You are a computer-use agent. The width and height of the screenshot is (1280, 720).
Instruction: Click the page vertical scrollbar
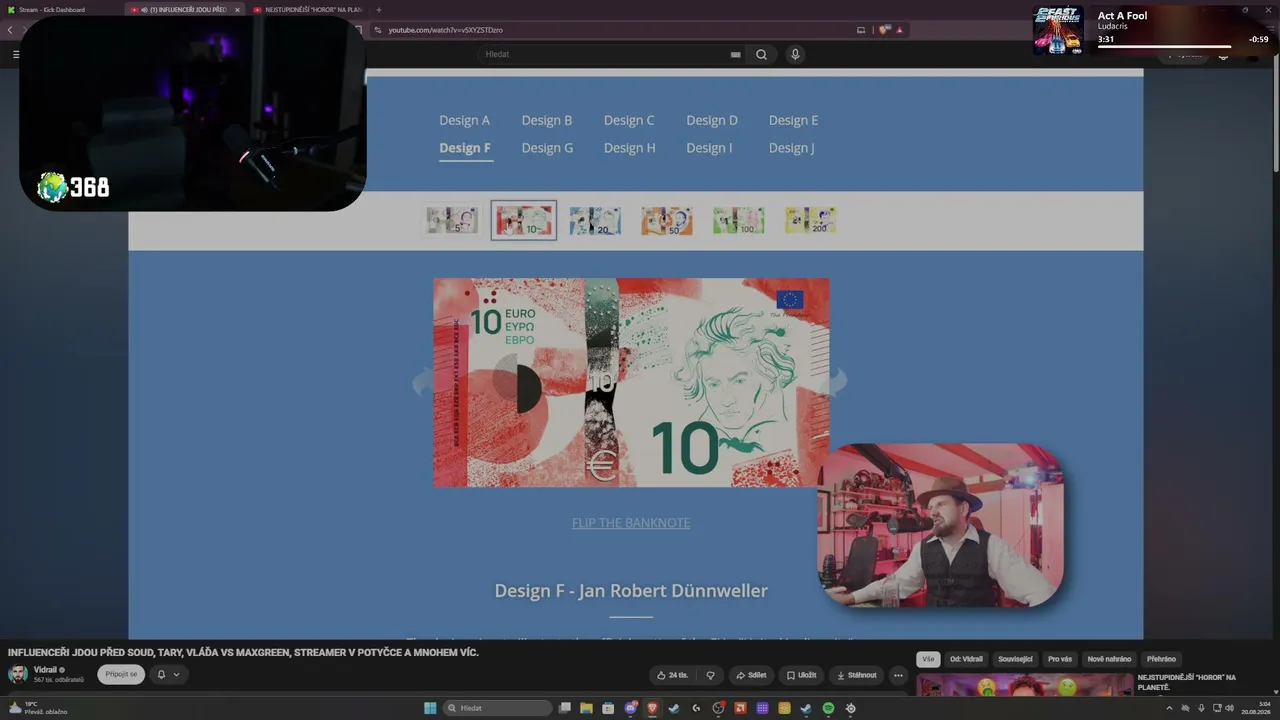(1275, 115)
